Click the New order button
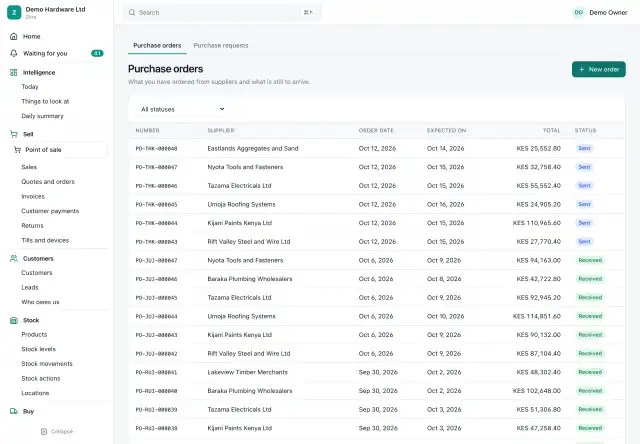This screenshot has width=640, height=444. 598,69
